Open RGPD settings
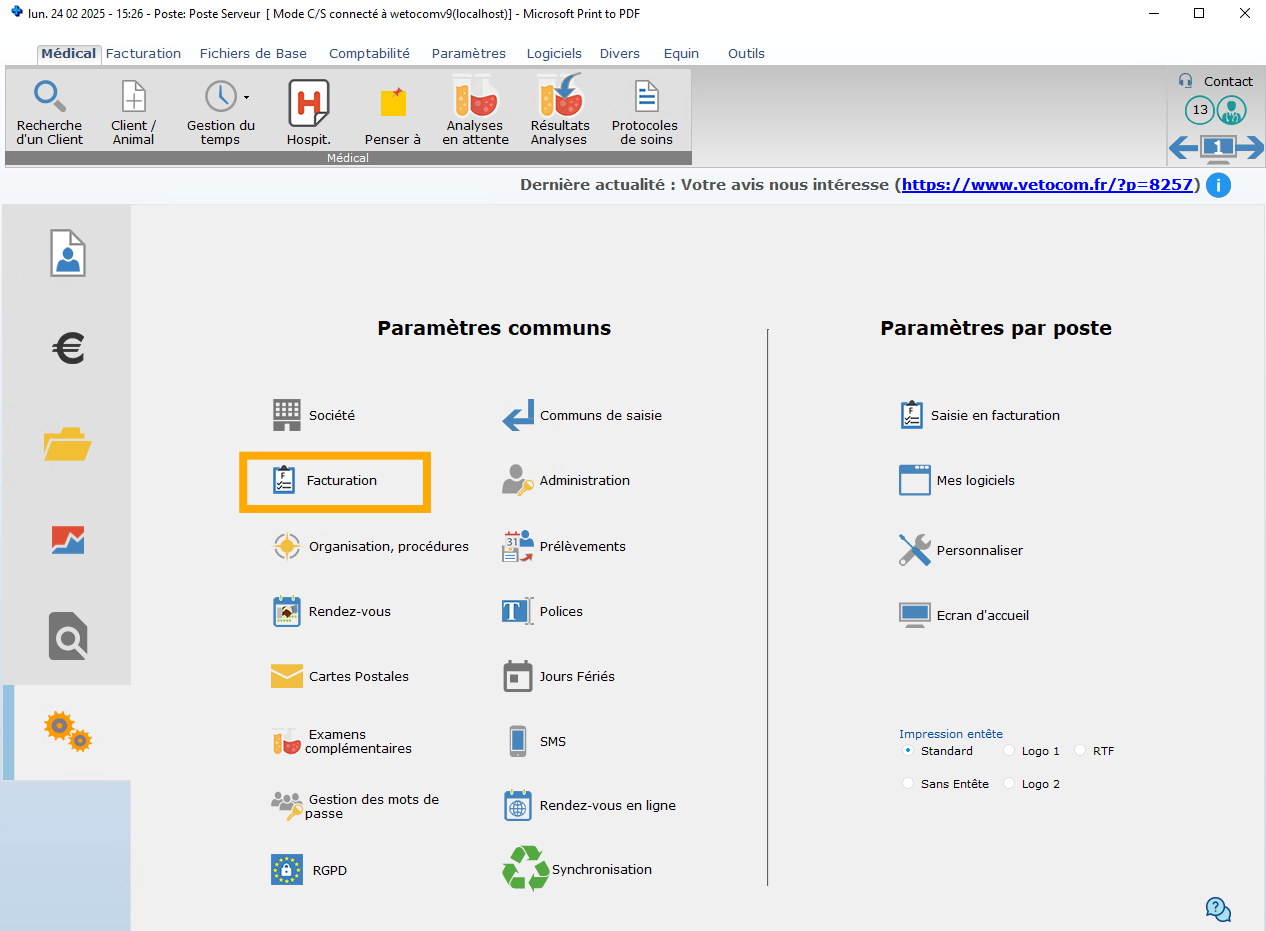The width and height of the screenshot is (1266, 931). point(310,870)
